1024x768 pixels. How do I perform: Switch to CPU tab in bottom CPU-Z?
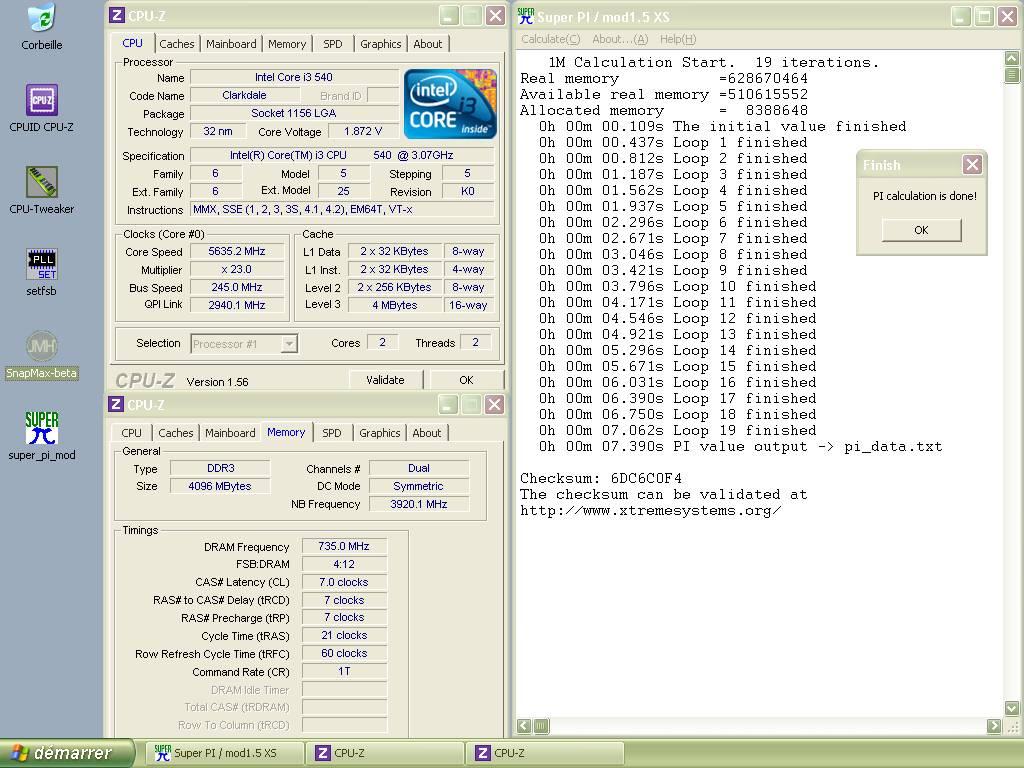(x=131, y=433)
